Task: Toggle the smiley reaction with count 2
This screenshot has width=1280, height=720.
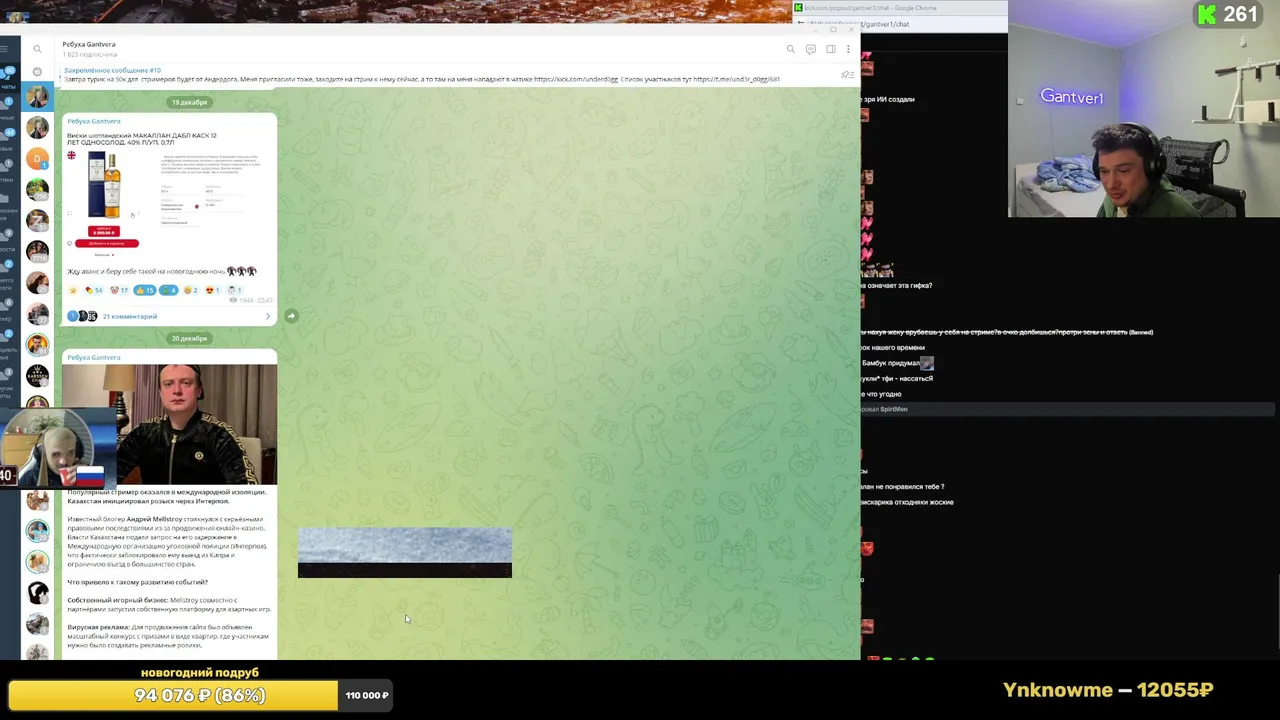Action: [190, 290]
